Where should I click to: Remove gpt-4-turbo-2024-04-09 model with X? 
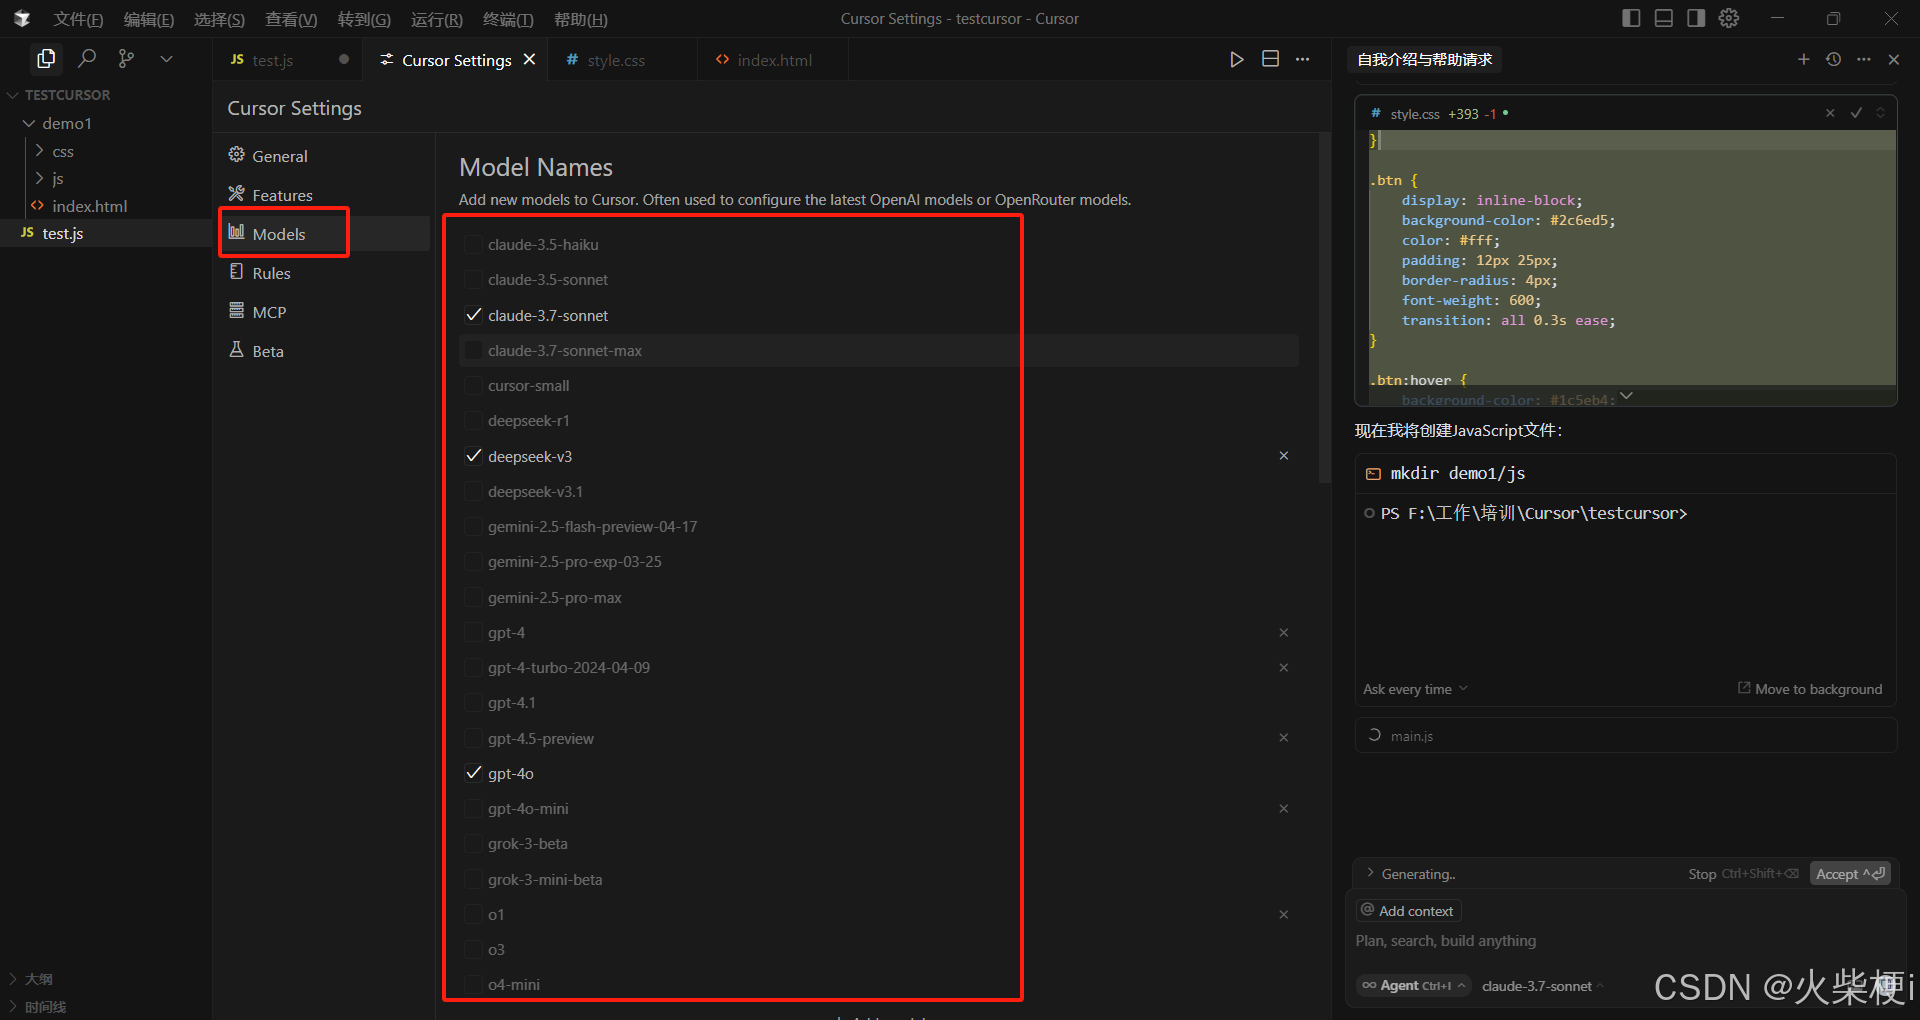coord(1284,668)
